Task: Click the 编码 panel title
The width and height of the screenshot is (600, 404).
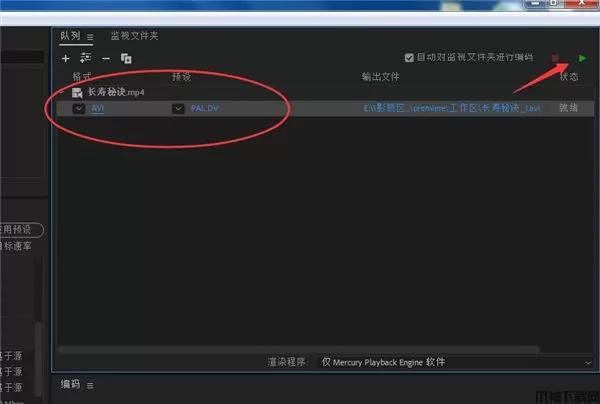Action: [70, 384]
